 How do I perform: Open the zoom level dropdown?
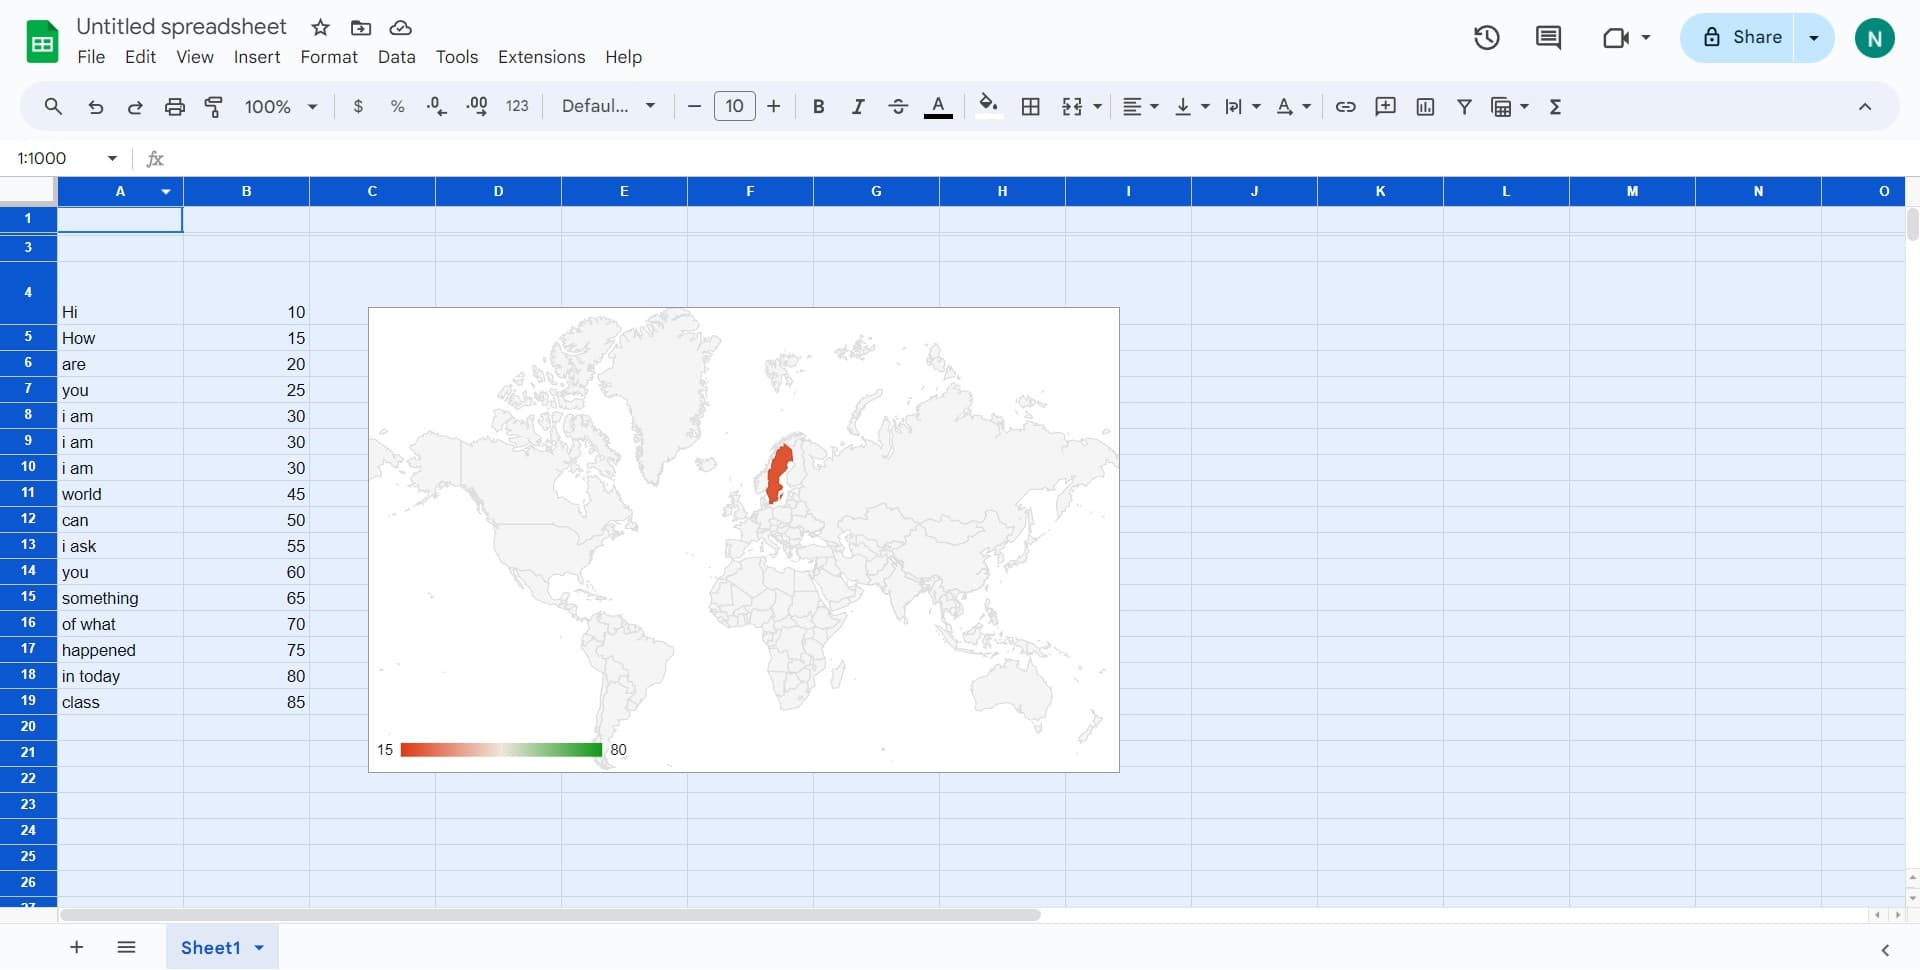(279, 106)
